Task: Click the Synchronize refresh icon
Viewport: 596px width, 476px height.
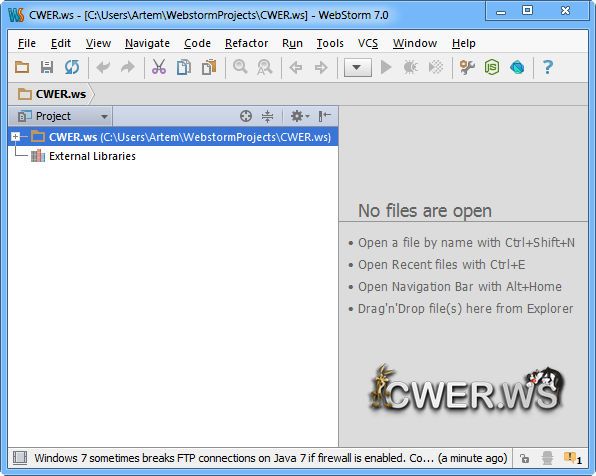Action: pyautogui.click(x=72, y=67)
